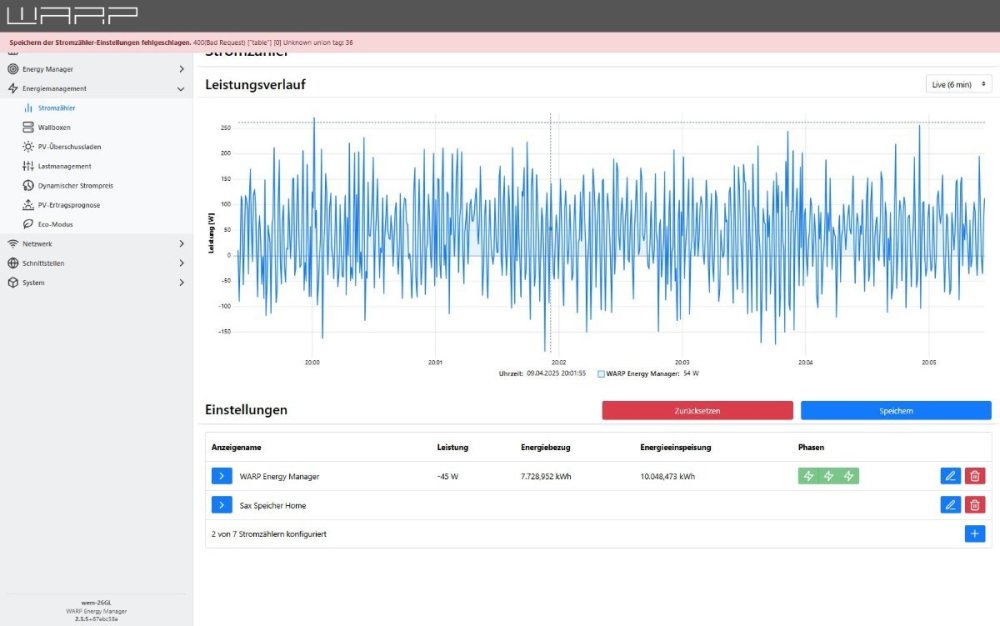Toggle WARP Energy Manager chart legend checkbox
The width and height of the screenshot is (1000, 626).
pos(601,374)
